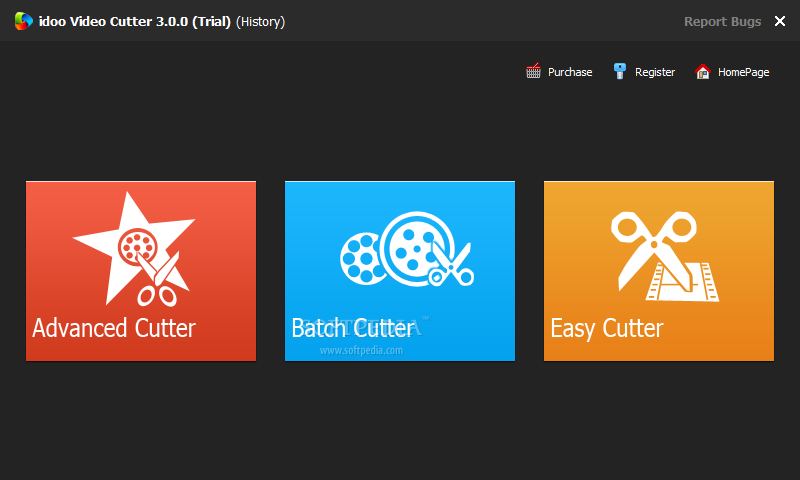The image size is (800, 480).
Task: Close the idoo Video Cutter window
Action: tap(780, 21)
